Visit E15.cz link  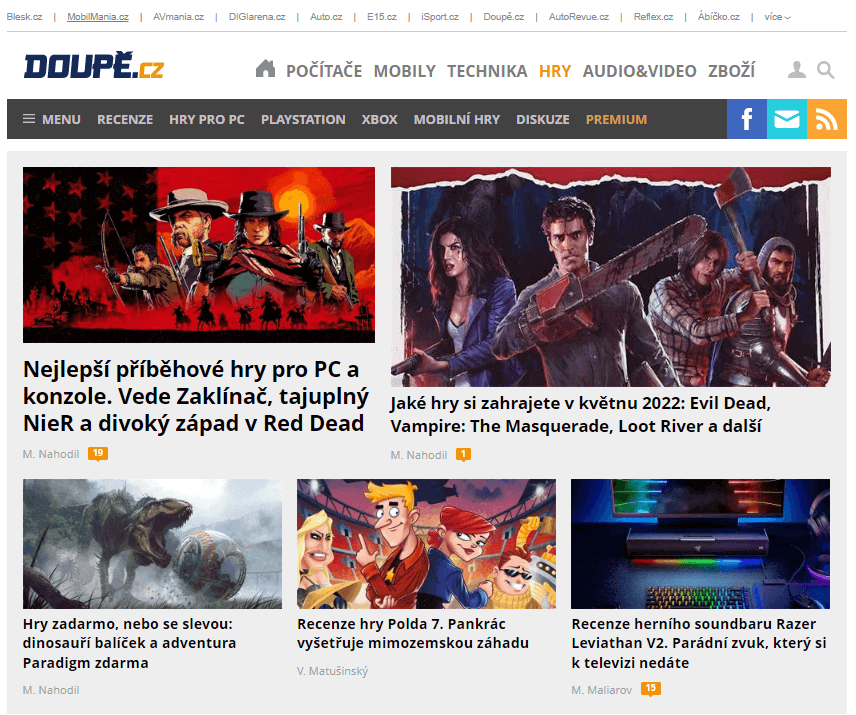(382, 17)
